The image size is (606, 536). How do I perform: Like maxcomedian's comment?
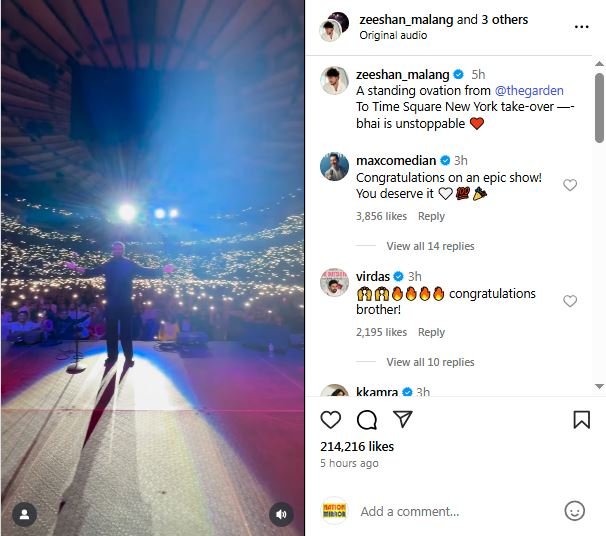(570, 185)
